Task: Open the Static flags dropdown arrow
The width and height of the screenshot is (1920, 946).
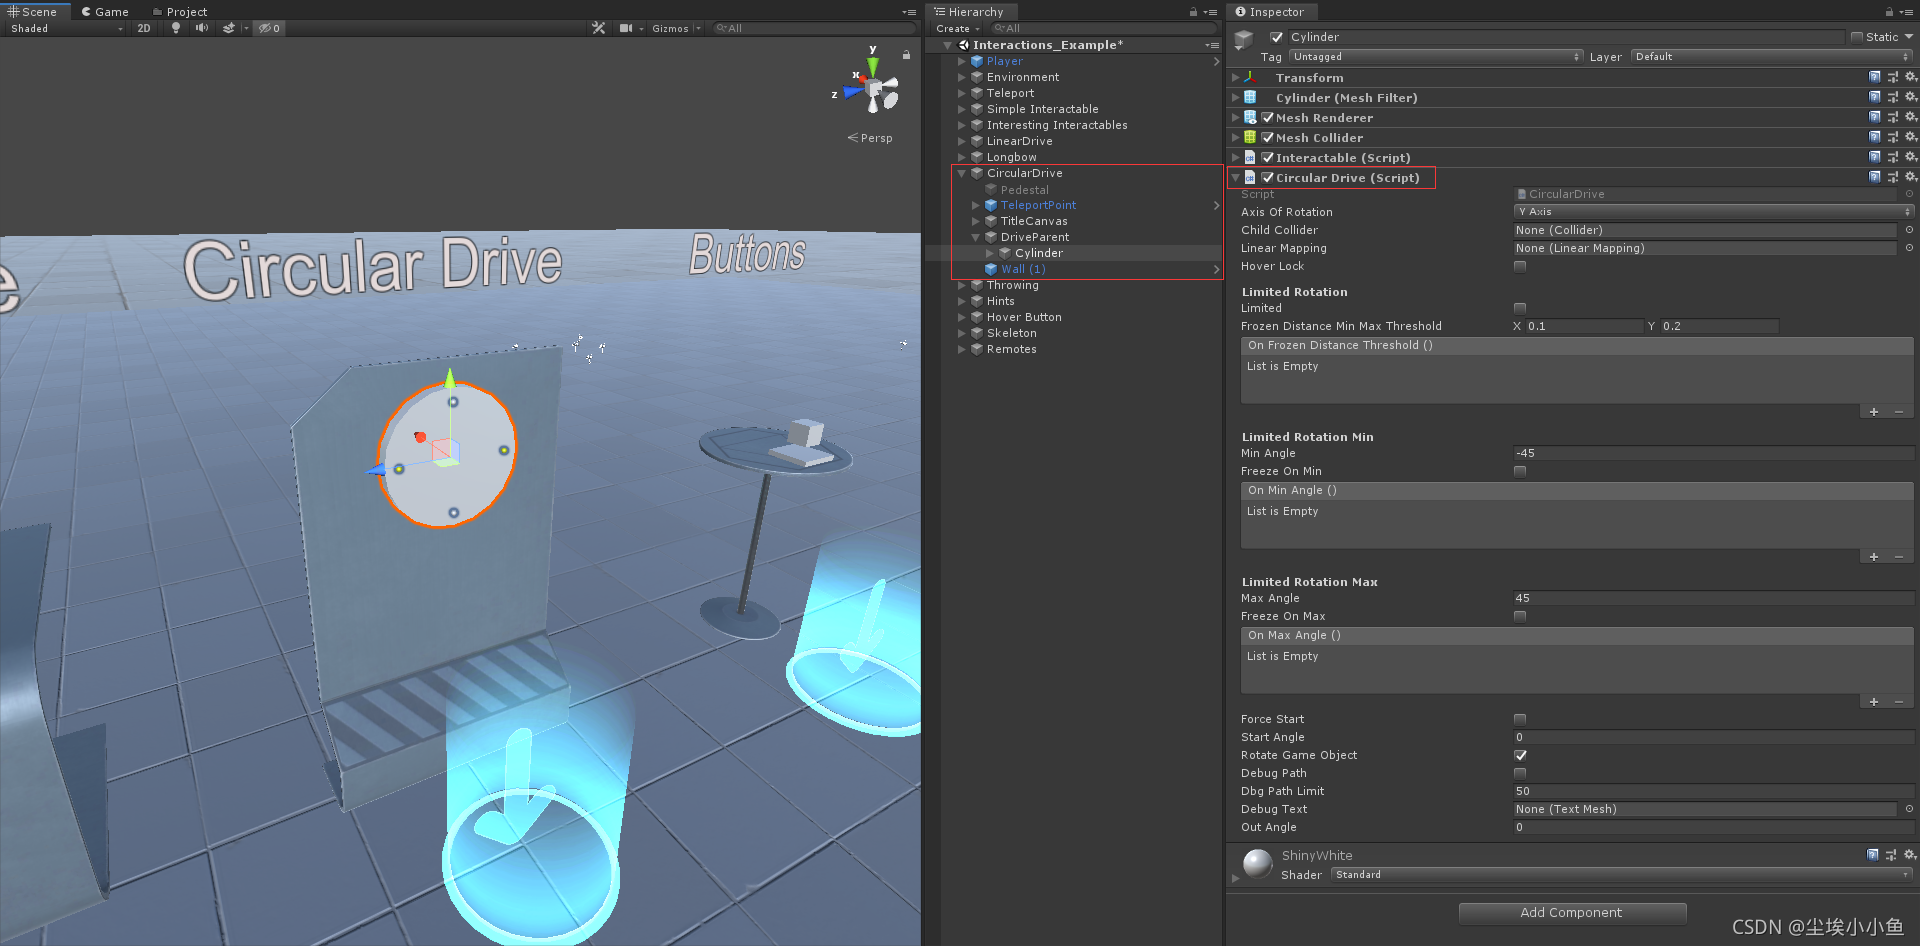Action: [x=1909, y=37]
